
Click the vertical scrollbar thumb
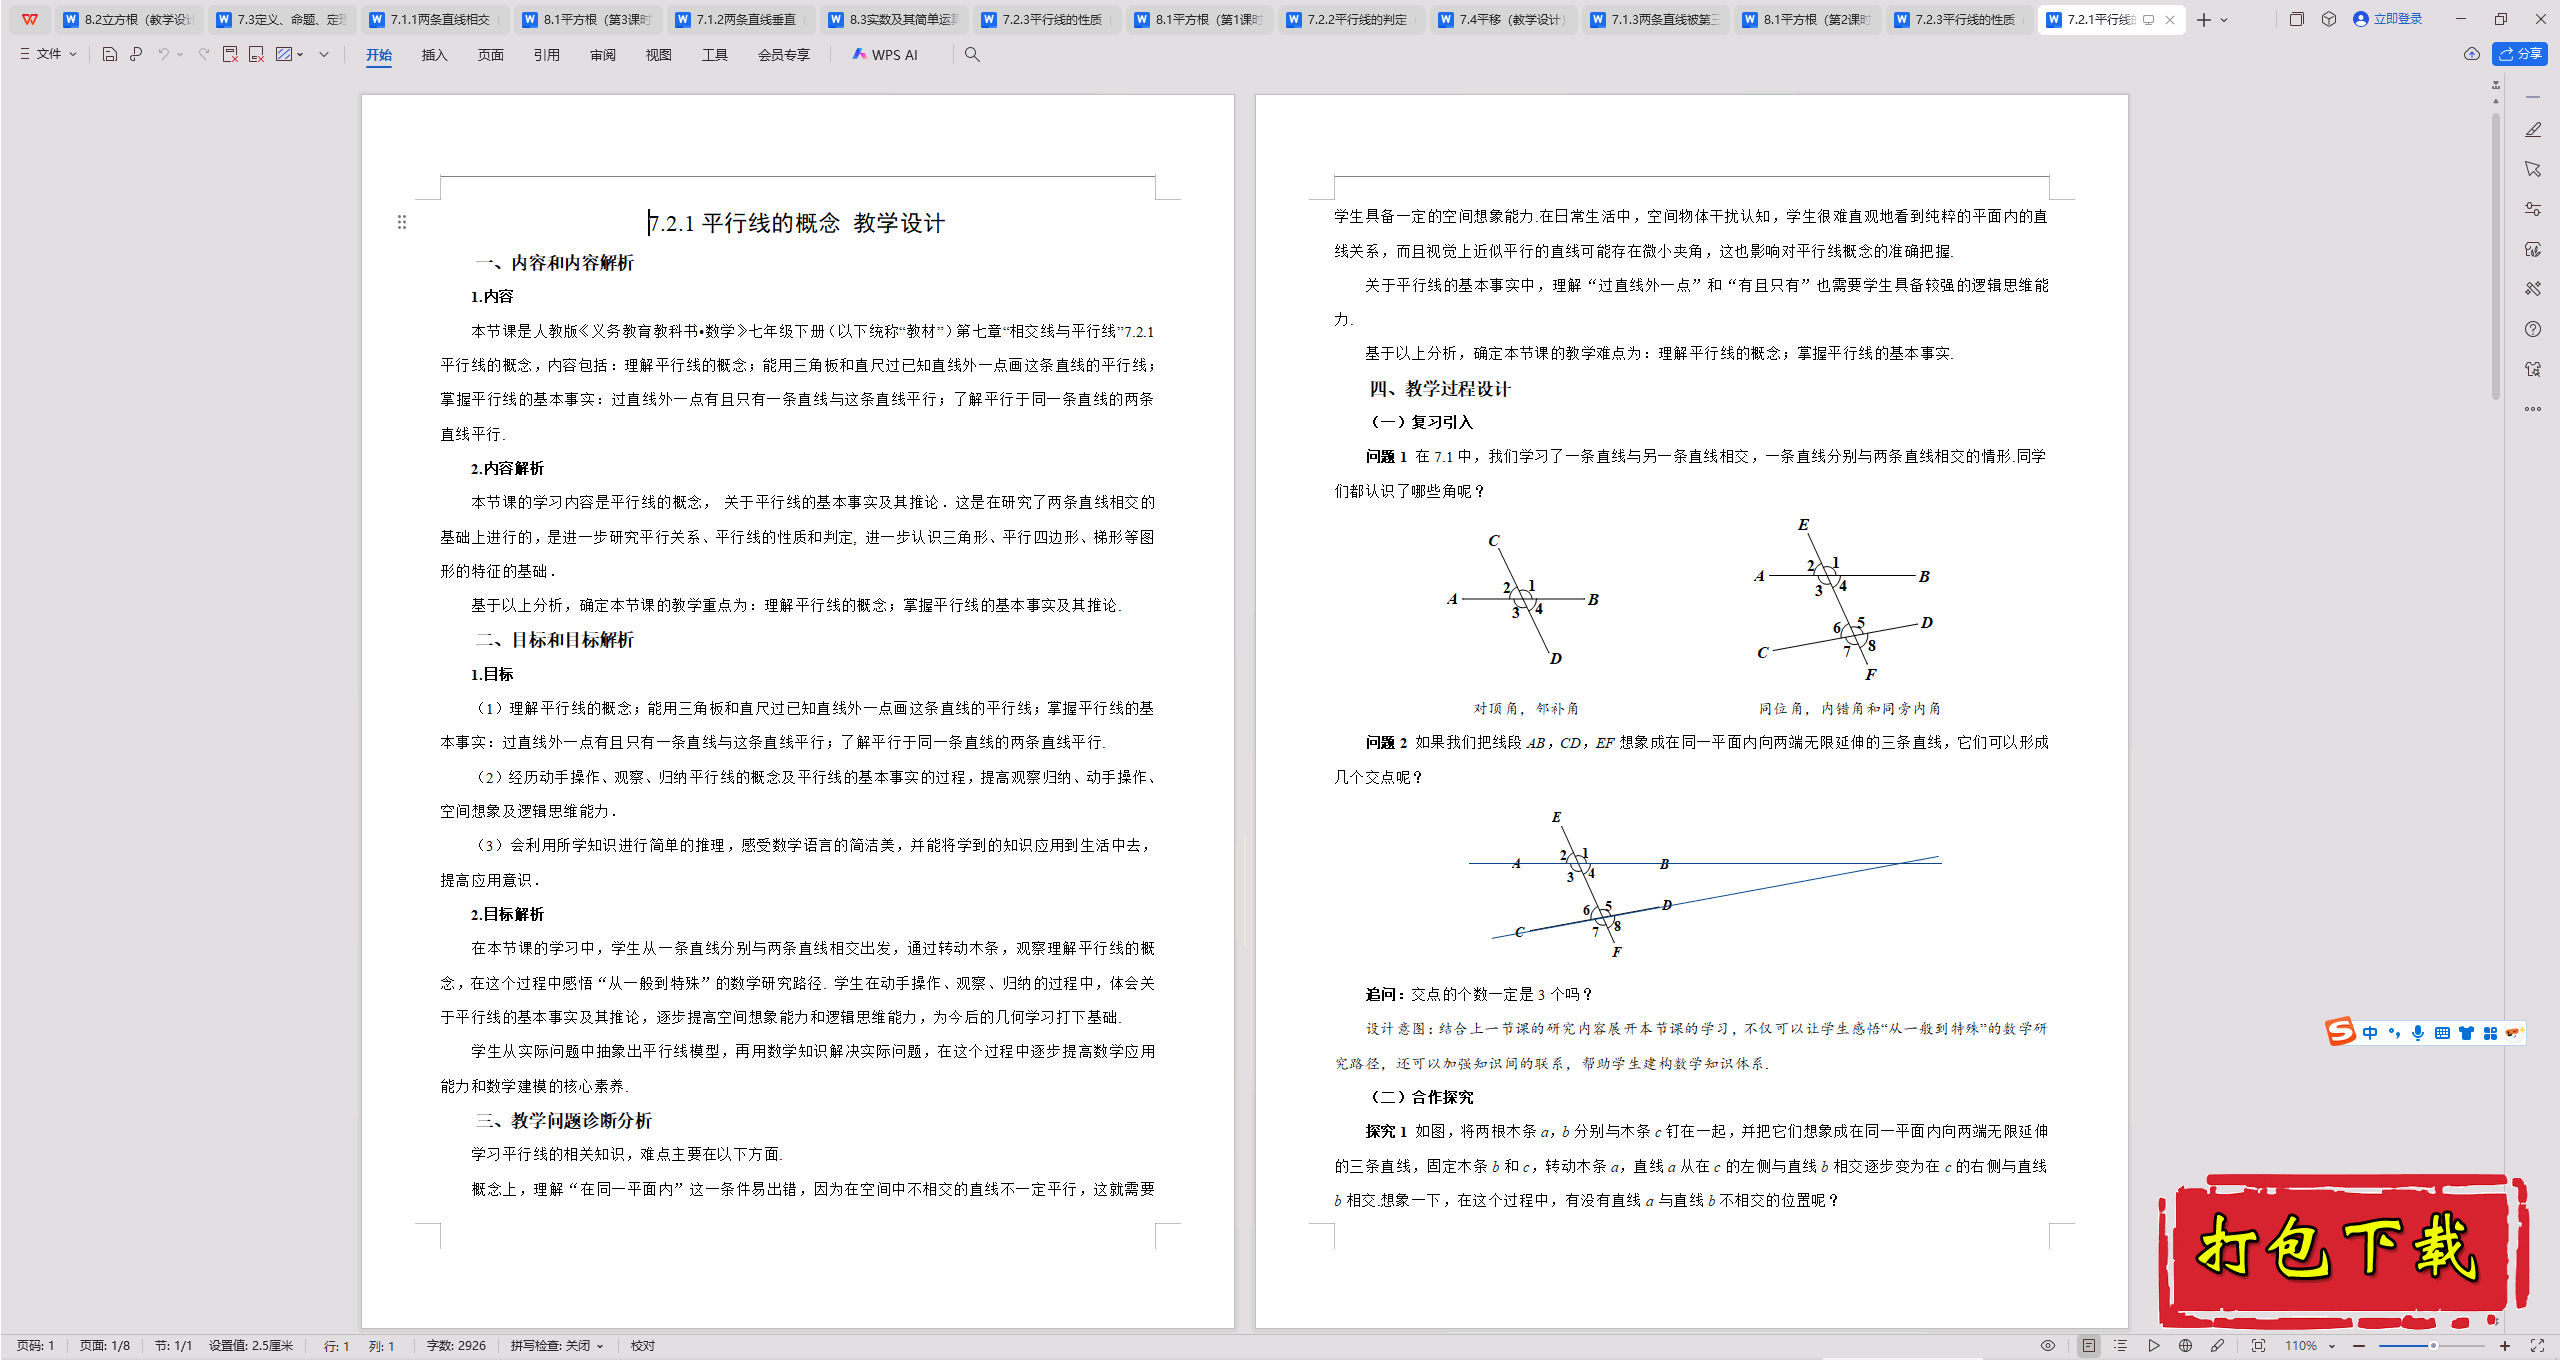(x=2496, y=255)
